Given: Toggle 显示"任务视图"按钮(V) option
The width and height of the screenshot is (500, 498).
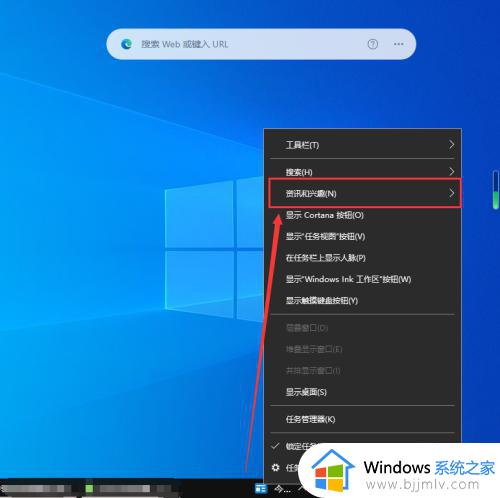Looking at the screenshot, I should pos(362,236).
